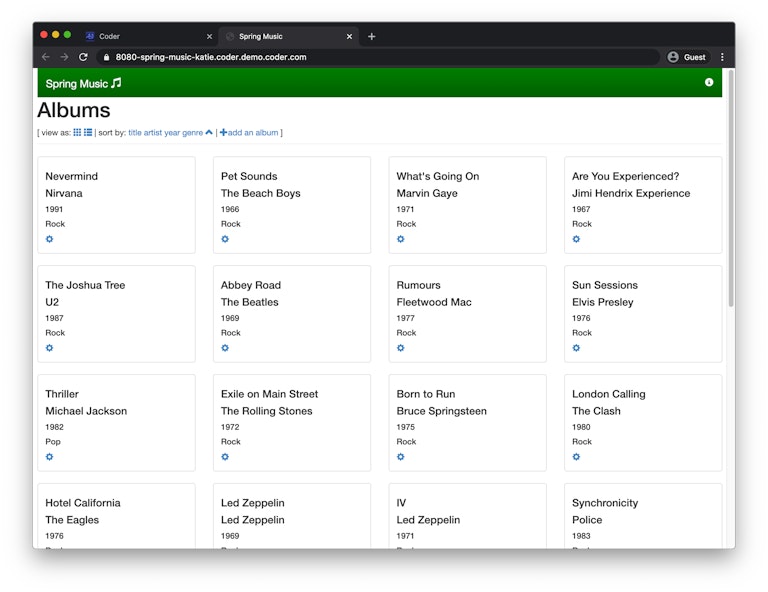This screenshot has width=768, height=592.
Task: Click the Nirvana artist name
Action: coord(64,193)
